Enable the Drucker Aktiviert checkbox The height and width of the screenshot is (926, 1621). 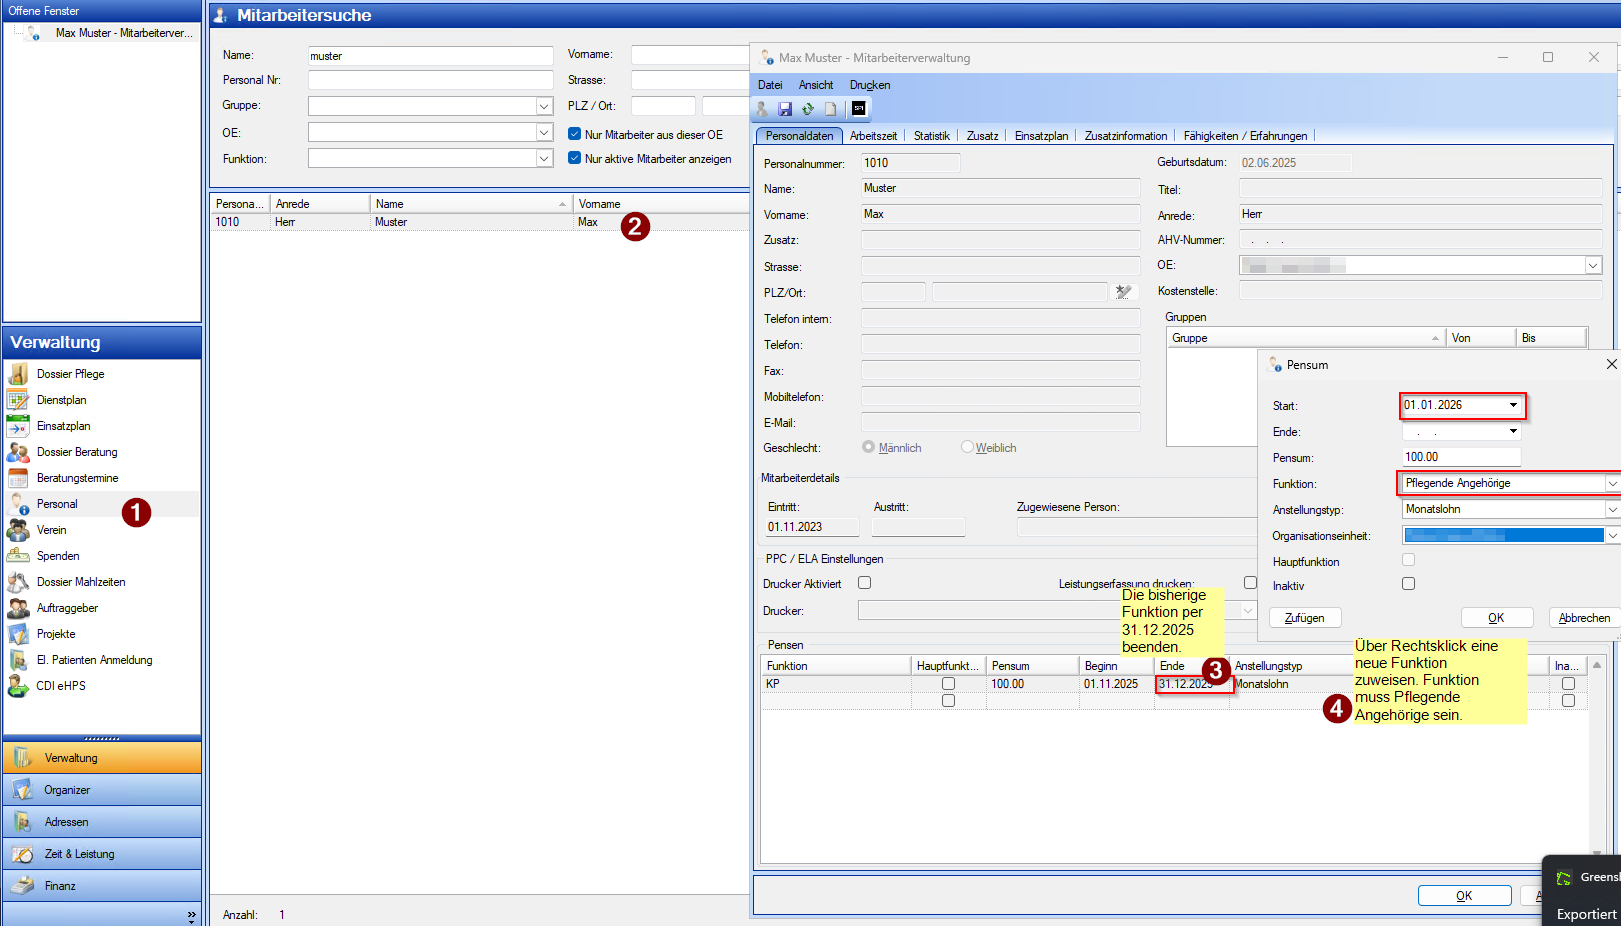point(865,583)
